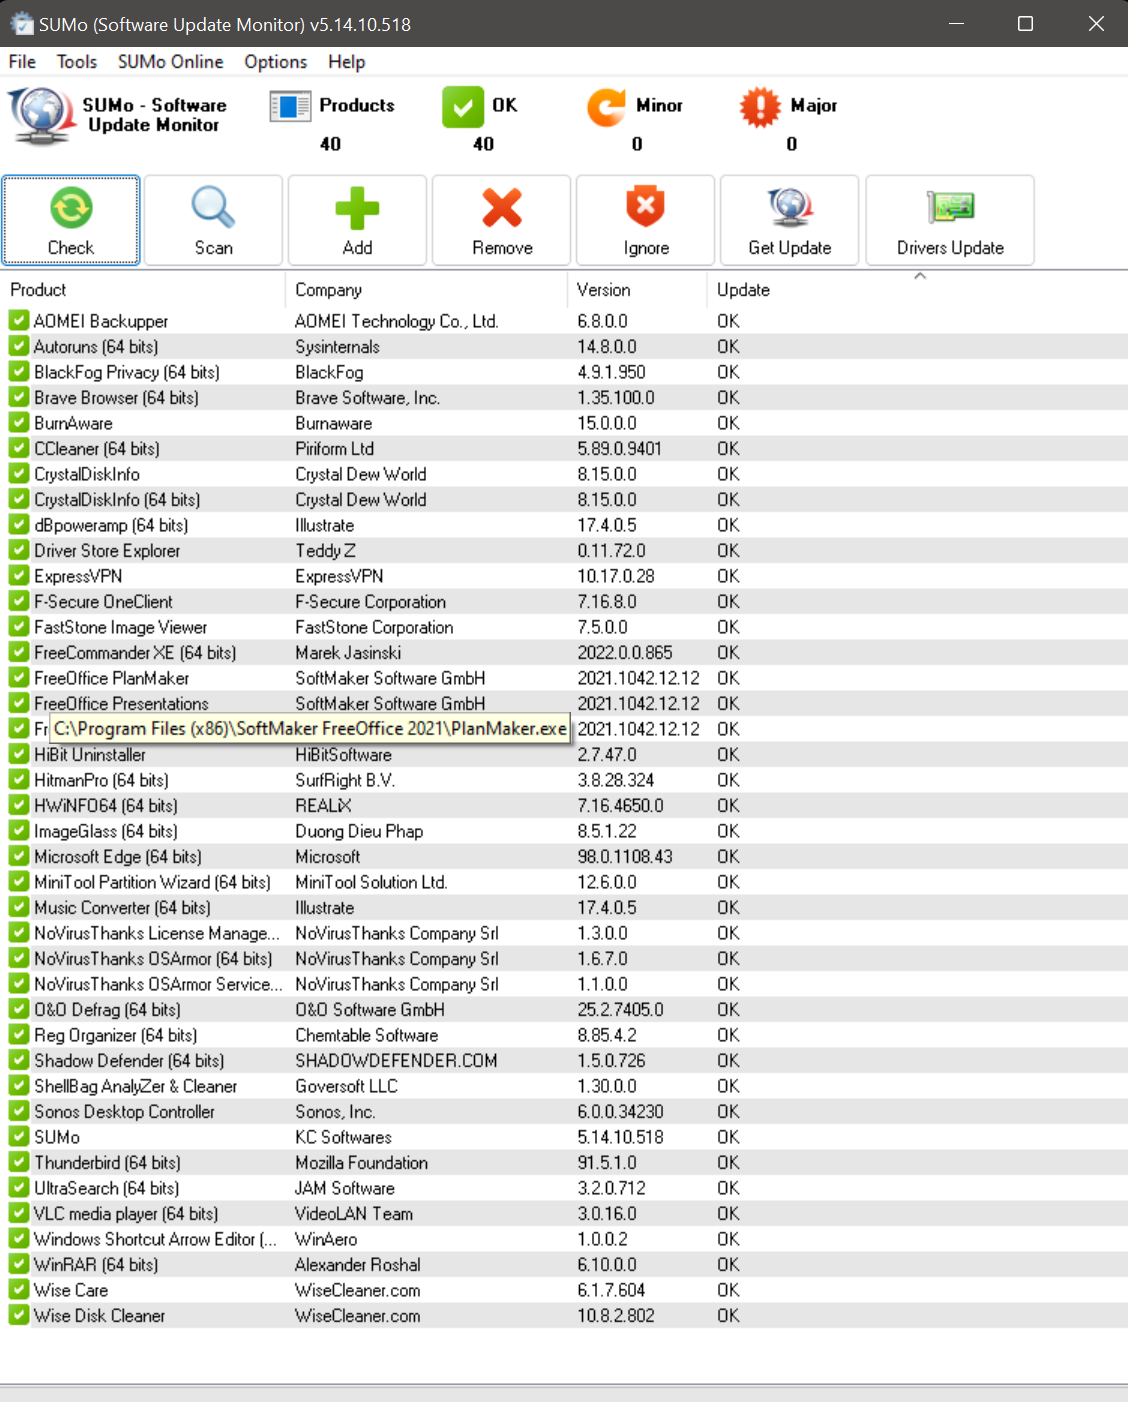
Task: Select the FreeCommander XE (64 bits) row
Action: [x=564, y=653]
